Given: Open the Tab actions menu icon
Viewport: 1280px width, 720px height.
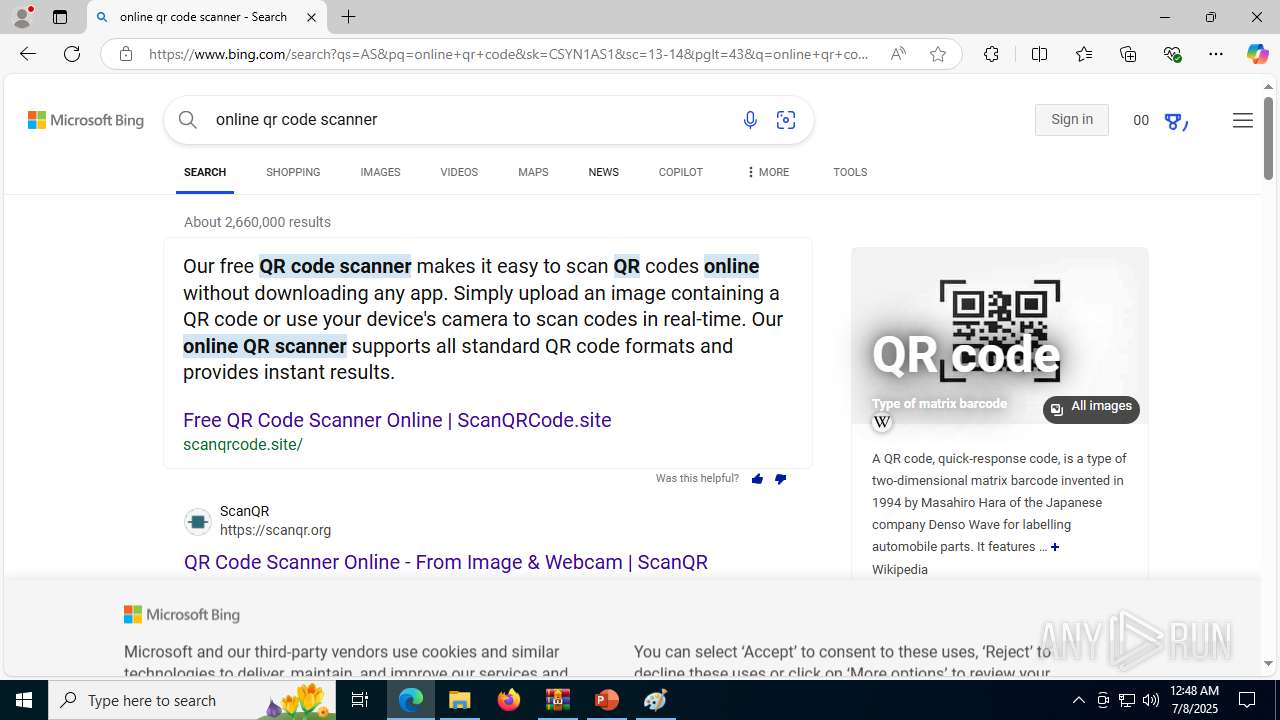Looking at the screenshot, I should click(x=60, y=17).
